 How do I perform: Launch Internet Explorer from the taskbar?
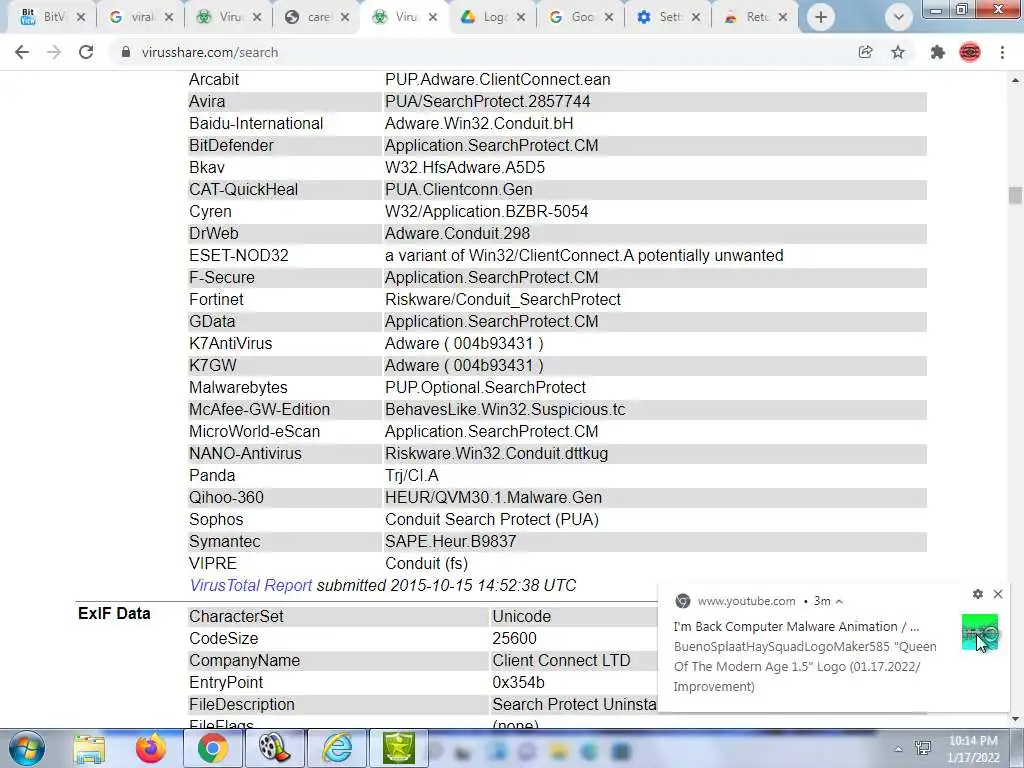click(337, 748)
